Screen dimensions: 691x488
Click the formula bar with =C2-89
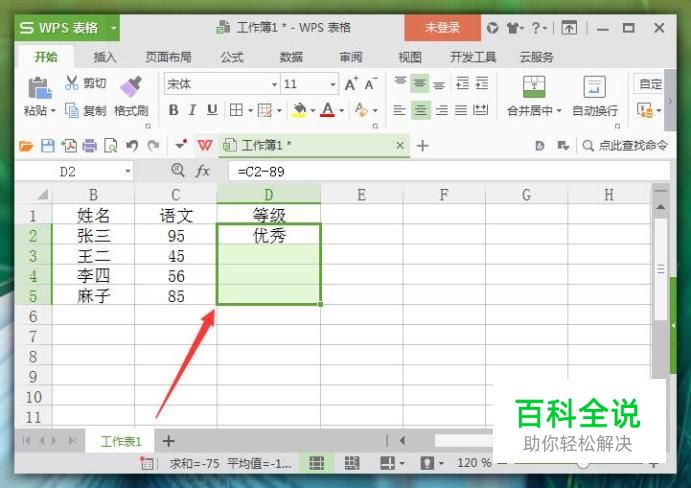click(449, 171)
